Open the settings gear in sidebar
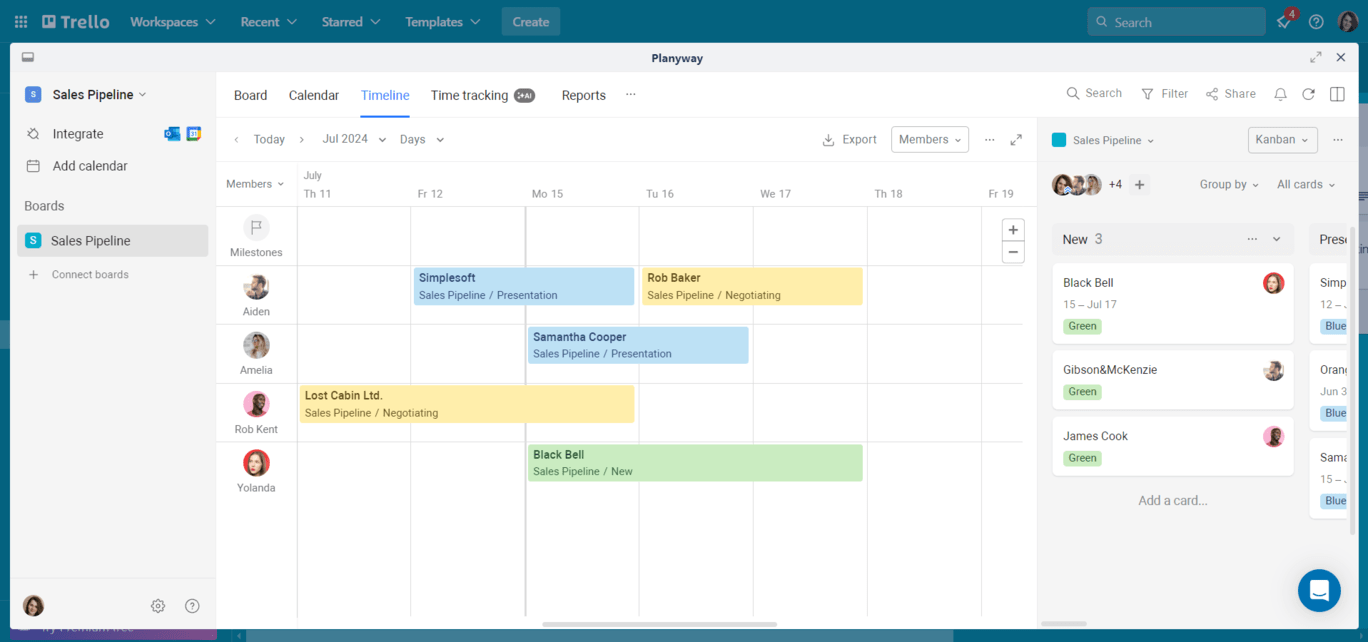Screen dimensions: 1368x642 158,606
